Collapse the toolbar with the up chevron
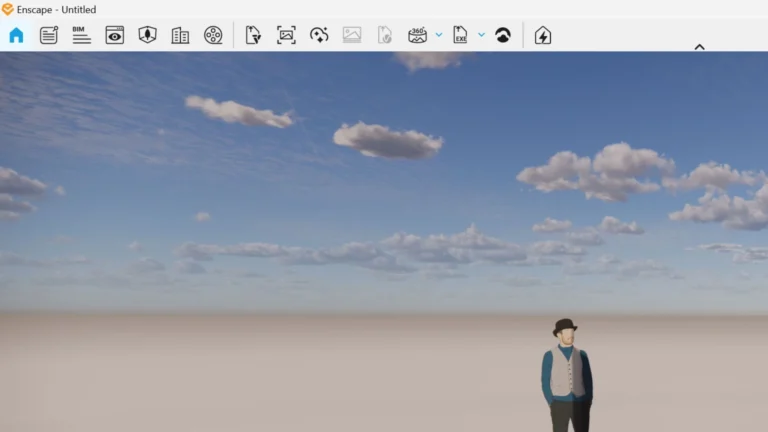Image resolution: width=768 pixels, height=432 pixels. (699, 46)
